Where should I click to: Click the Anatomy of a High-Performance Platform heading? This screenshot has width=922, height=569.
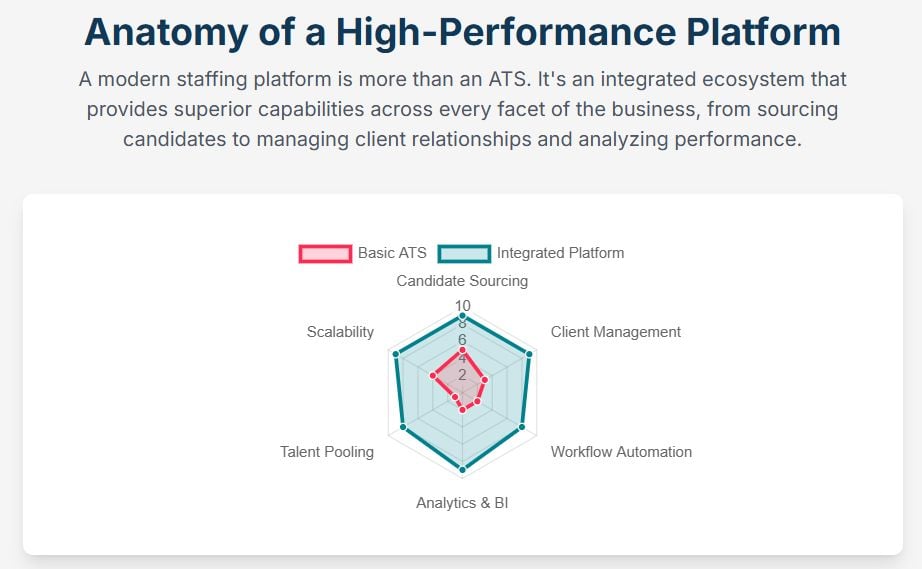pyautogui.click(x=462, y=32)
